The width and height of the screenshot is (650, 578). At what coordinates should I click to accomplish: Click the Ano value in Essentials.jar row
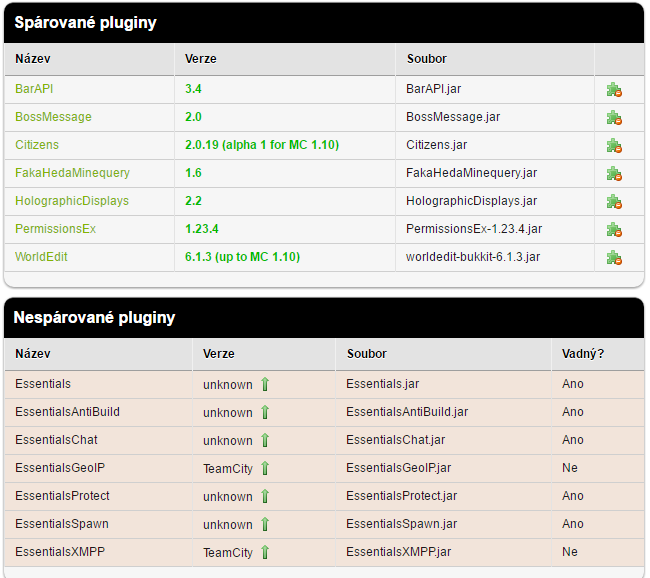tap(572, 384)
